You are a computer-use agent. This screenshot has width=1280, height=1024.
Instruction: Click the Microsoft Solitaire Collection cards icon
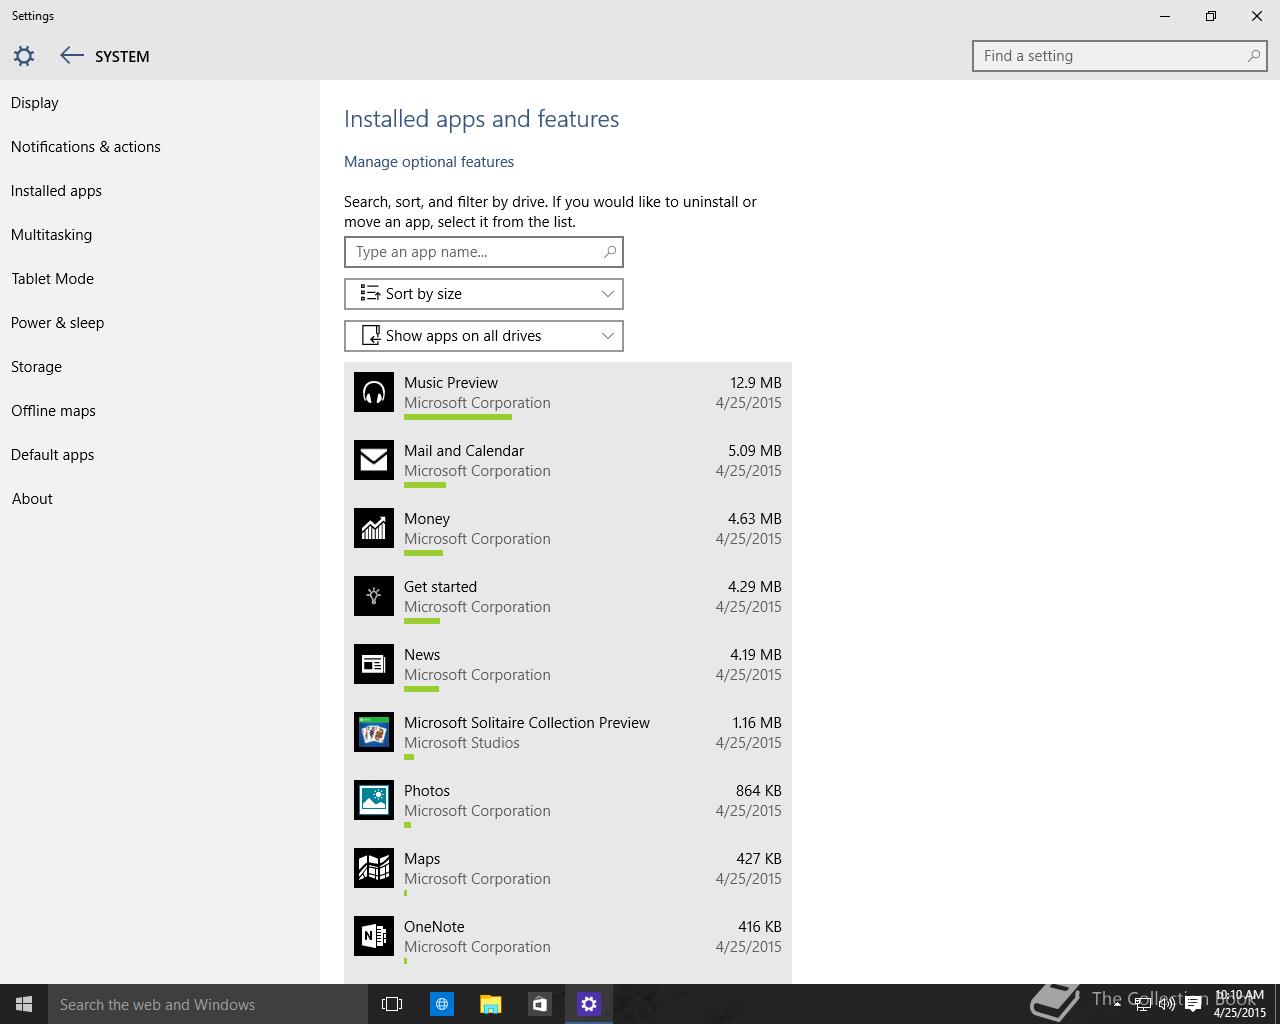pos(374,732)
